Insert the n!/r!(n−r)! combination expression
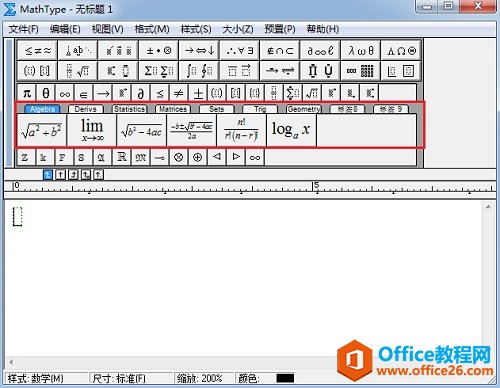 (x=242, y=130)
